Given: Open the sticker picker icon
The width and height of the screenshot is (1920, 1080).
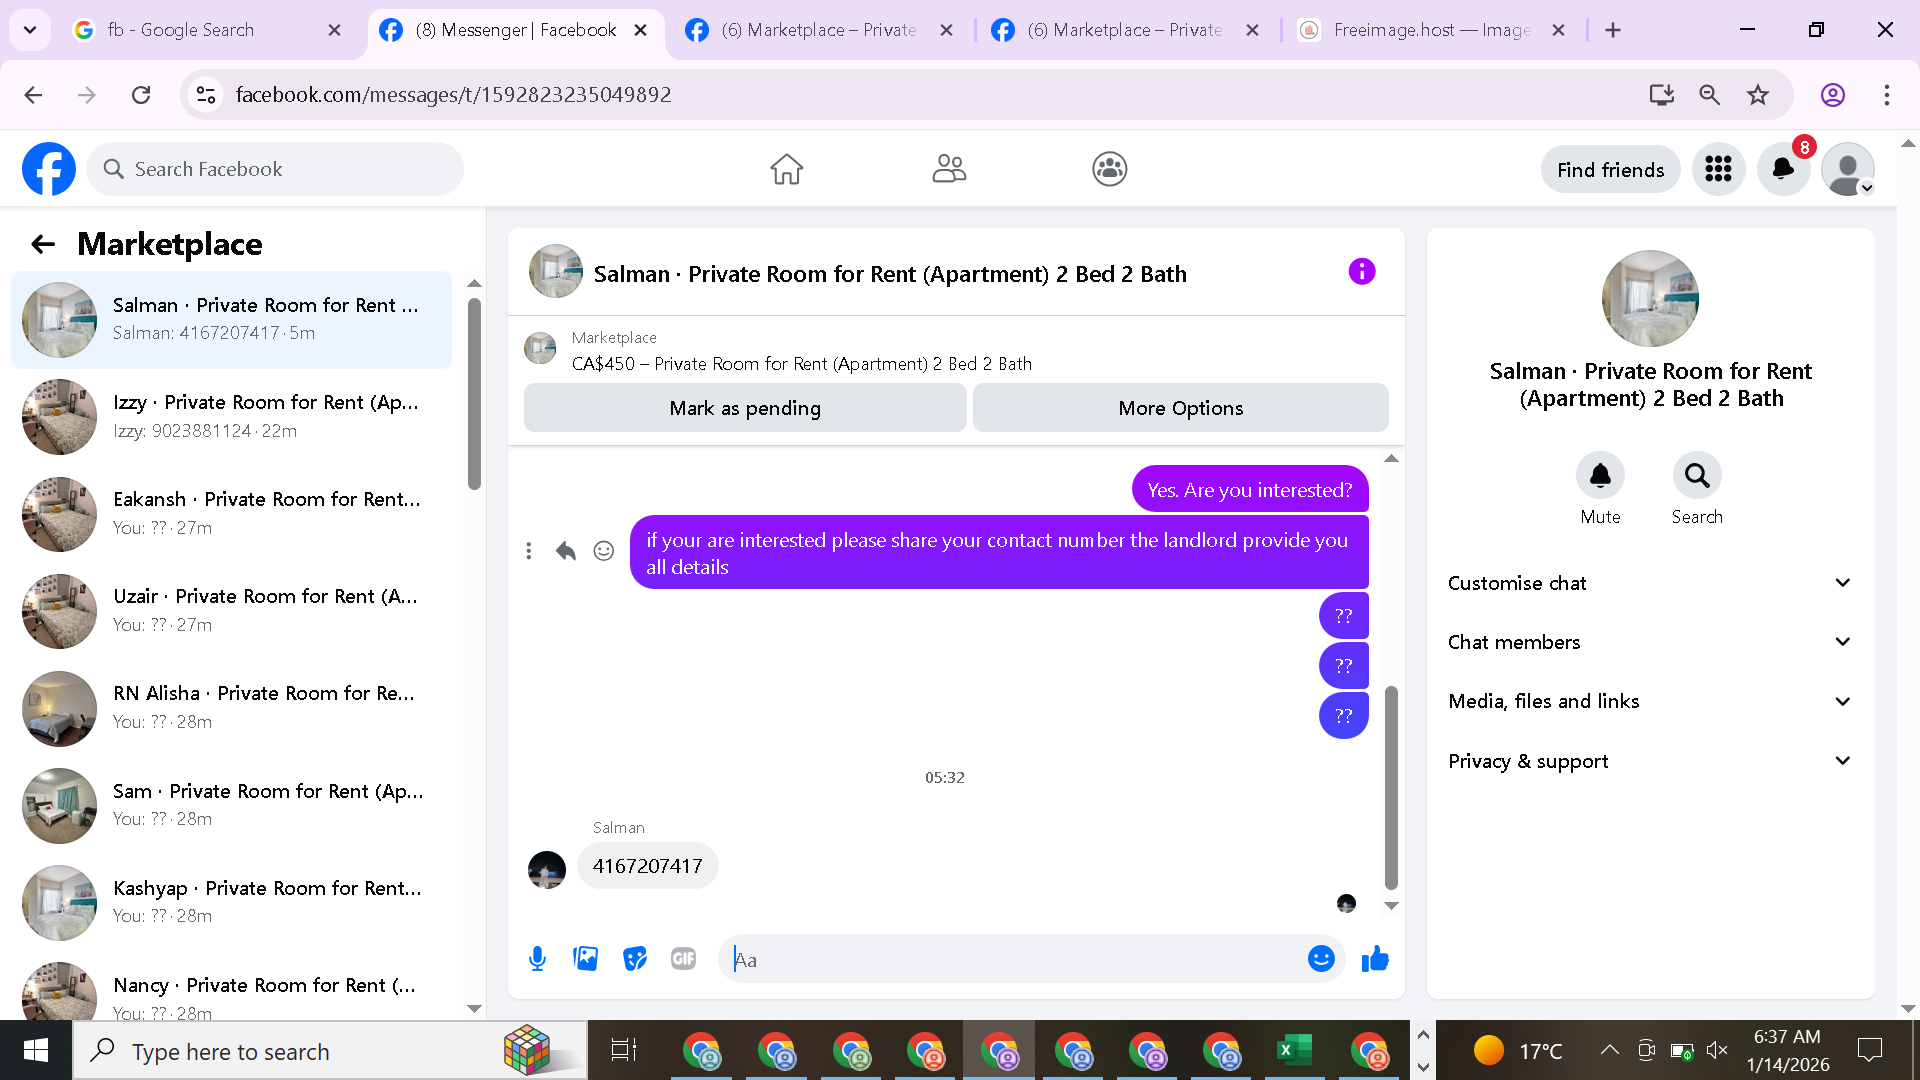Looking at the screenshot, I should [x=634, y=959].
